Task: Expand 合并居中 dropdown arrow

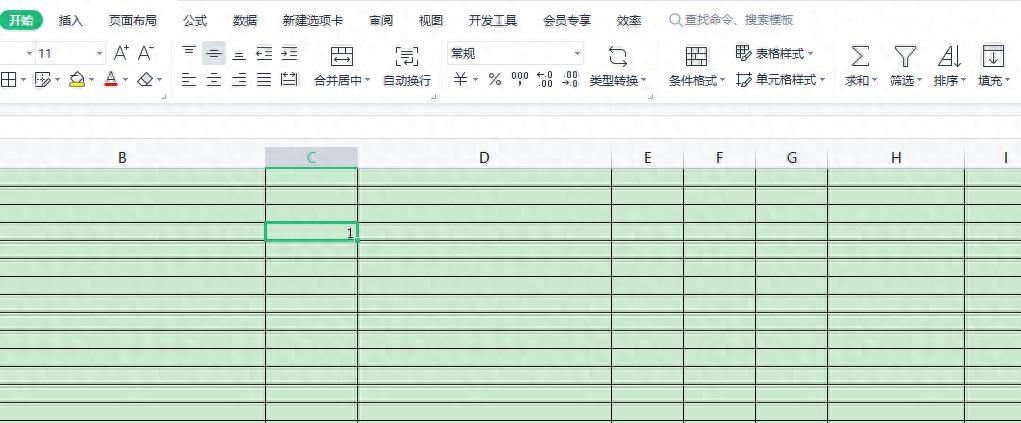Action: point(367,81)
